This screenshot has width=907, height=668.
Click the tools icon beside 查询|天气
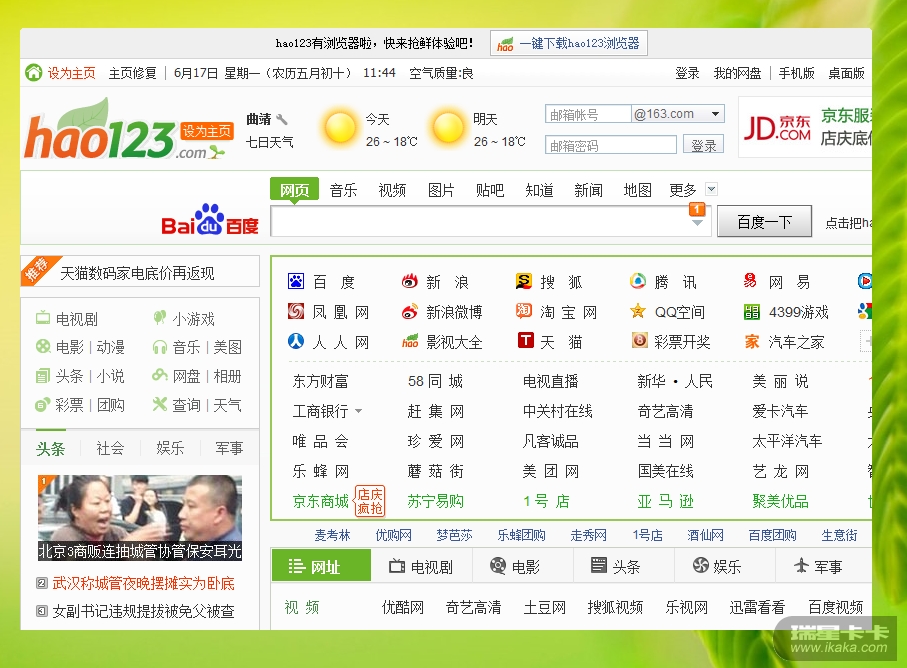(160, 404)
